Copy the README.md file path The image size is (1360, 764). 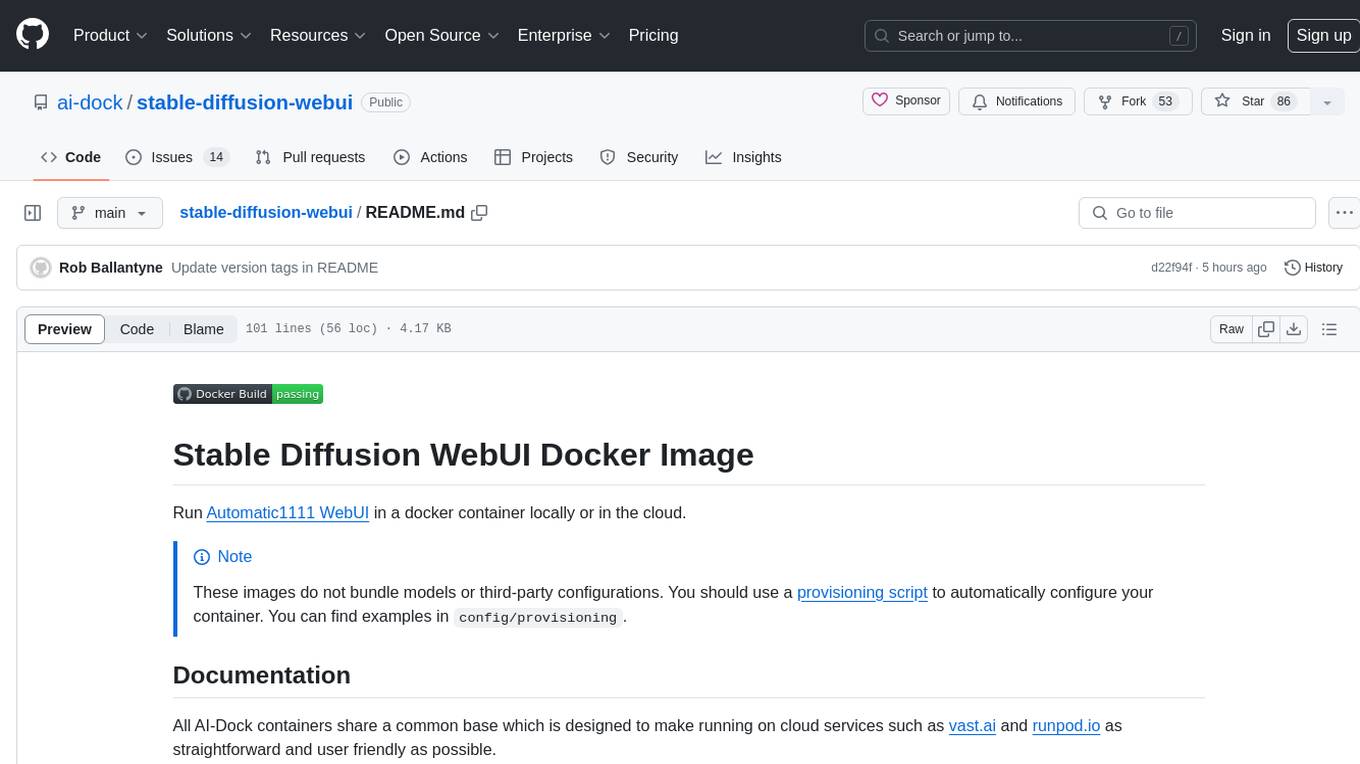point(479,212)
